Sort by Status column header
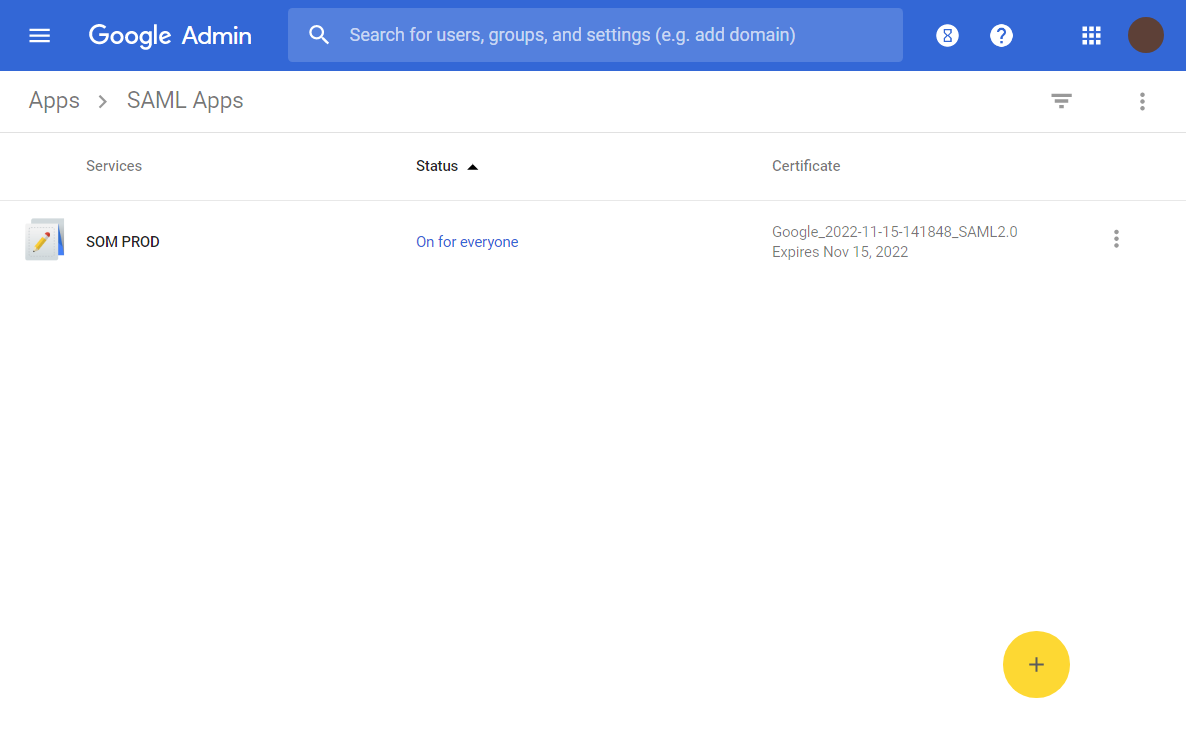 pyautogui.click(x=437, y=166)
